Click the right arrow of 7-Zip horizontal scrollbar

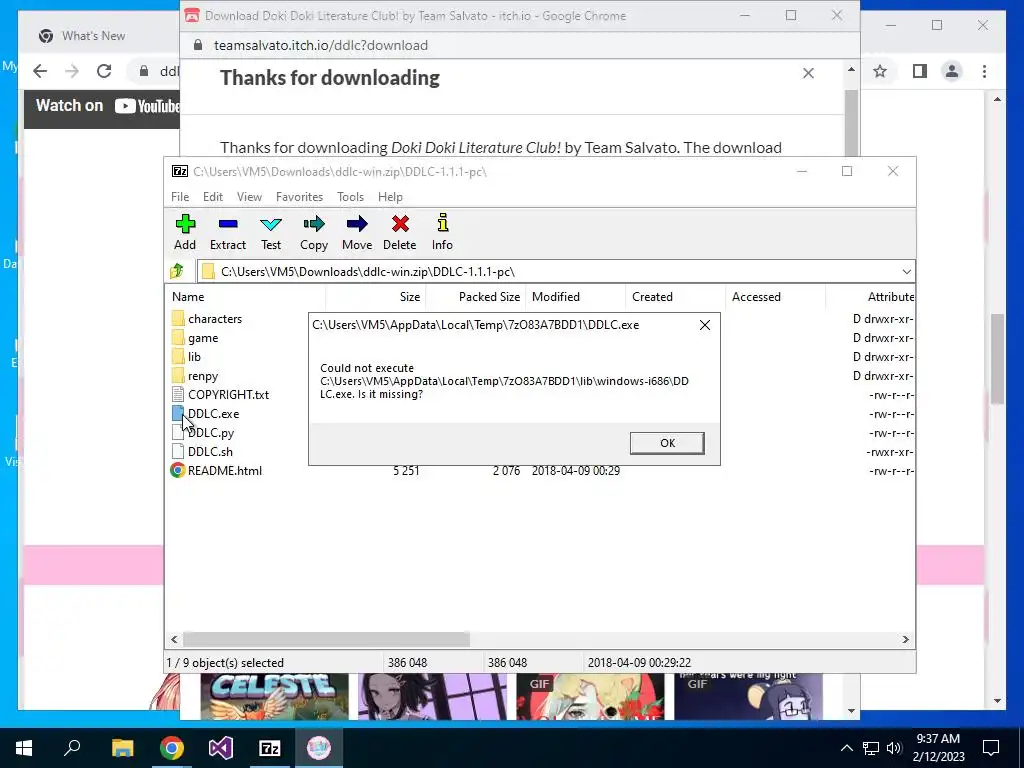tap(906, 639)
